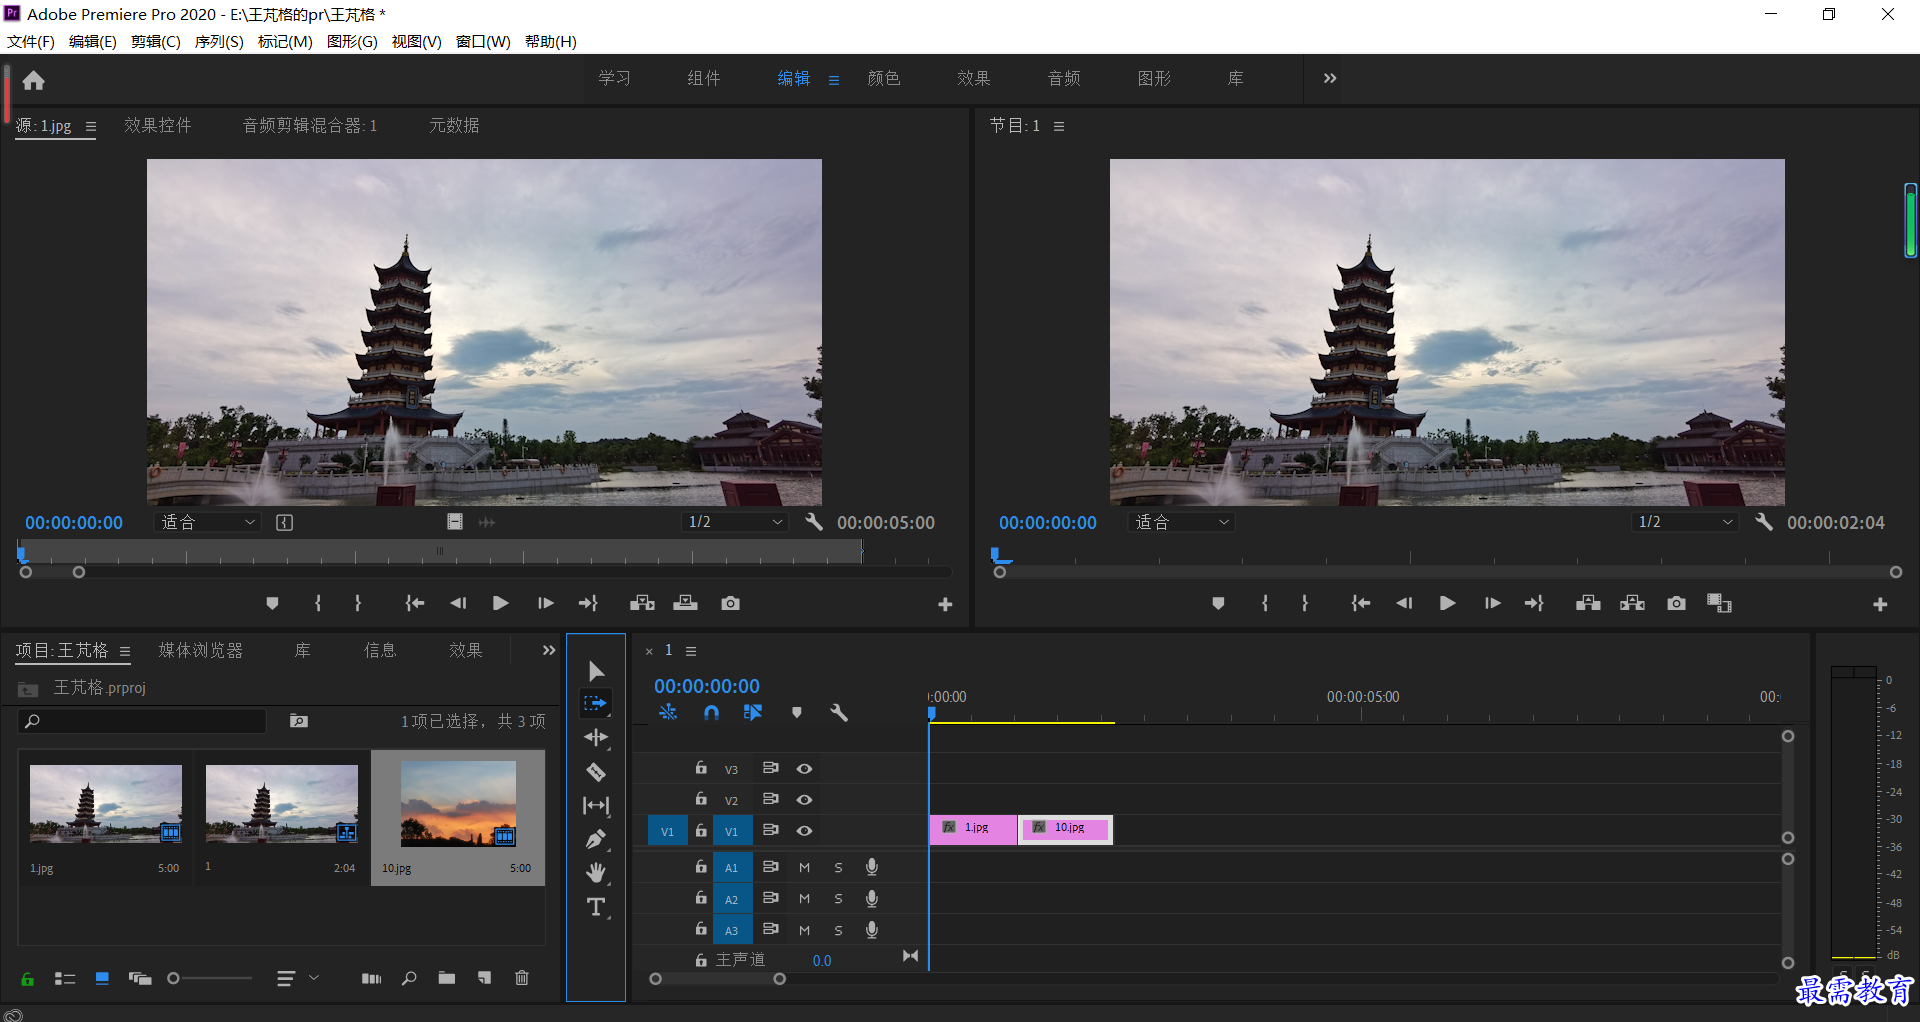Select the Track Select Forward tool
Image resolution: width=1920 pixels, height=1022 pixels.
coord(596,704)
